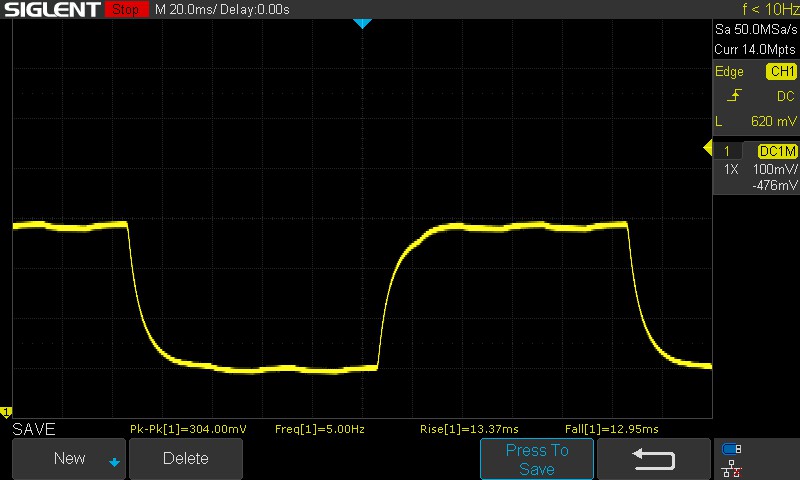
Task: Click the blue trigger position marker
Action: tap(362, 23)
